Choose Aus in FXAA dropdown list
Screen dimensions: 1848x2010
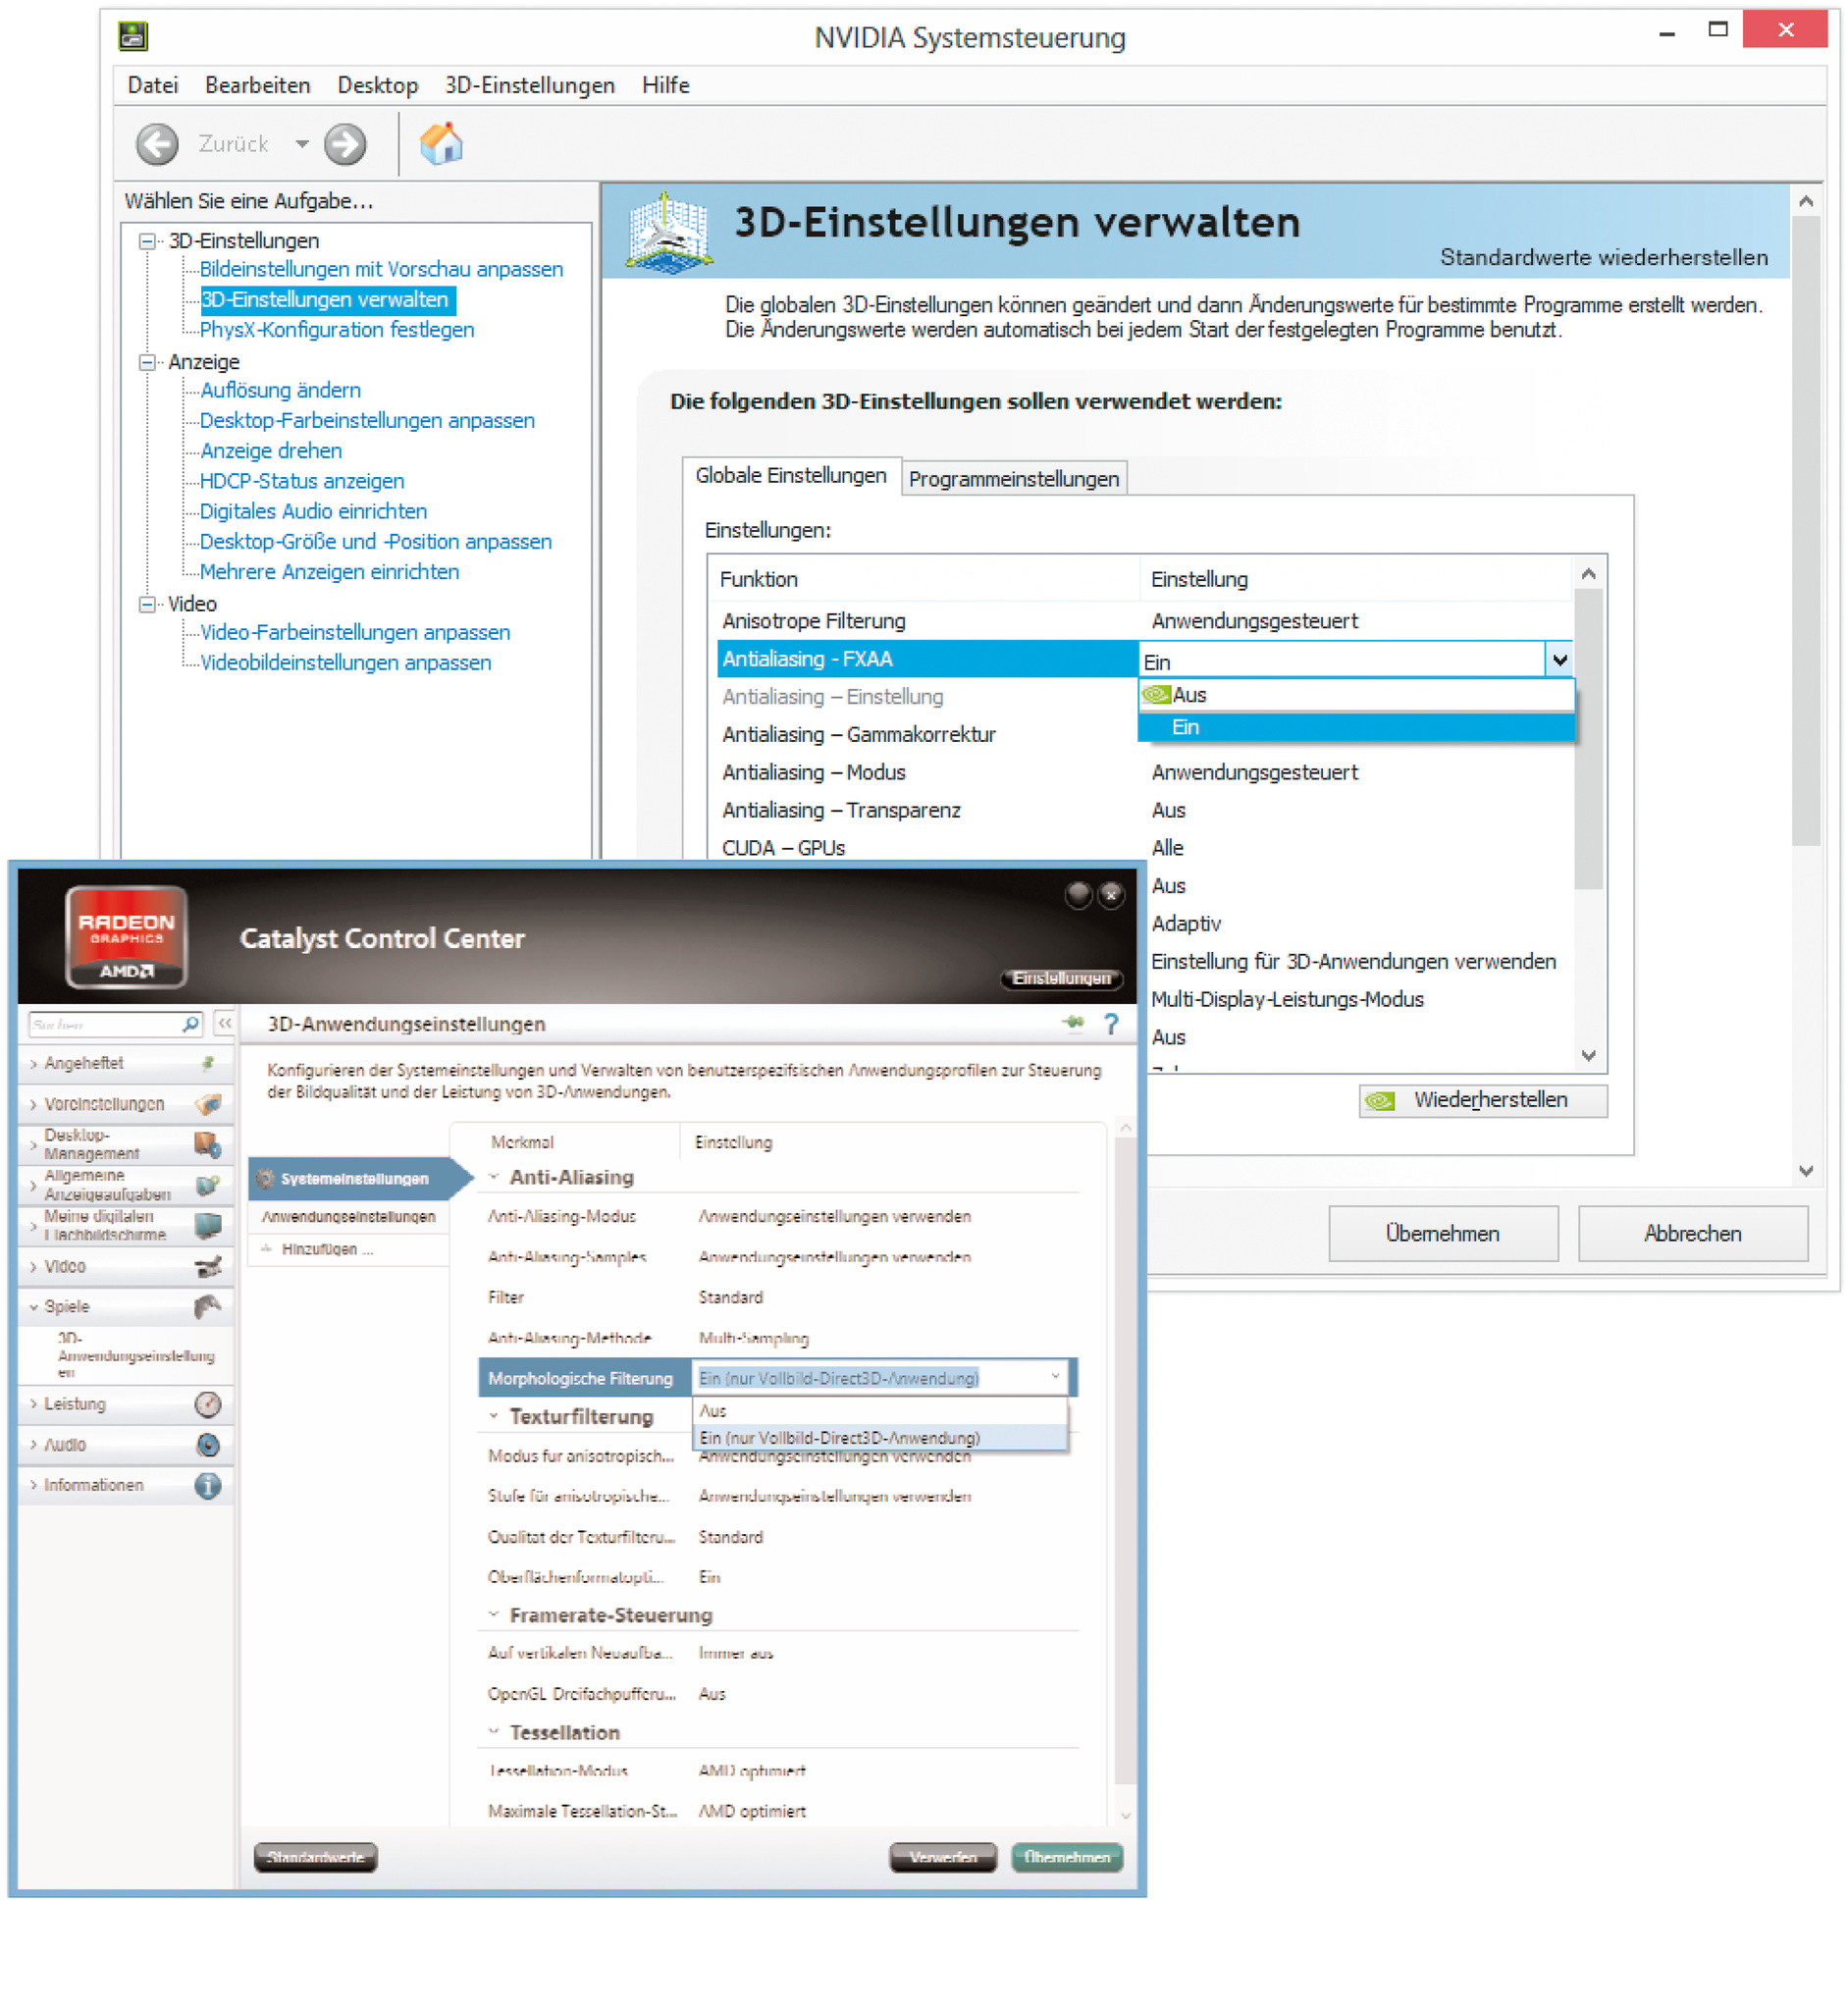click(1356, 695)
